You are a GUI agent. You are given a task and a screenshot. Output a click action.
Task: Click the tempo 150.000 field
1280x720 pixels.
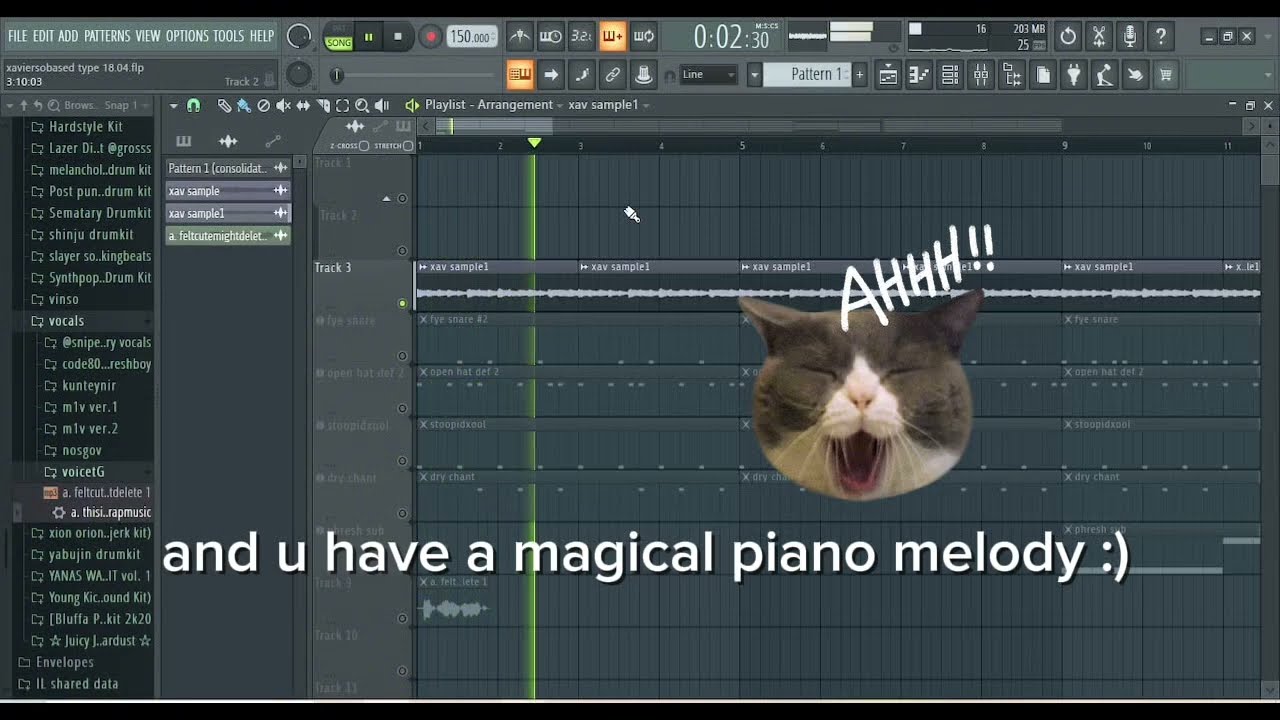(x=470, y=37)
